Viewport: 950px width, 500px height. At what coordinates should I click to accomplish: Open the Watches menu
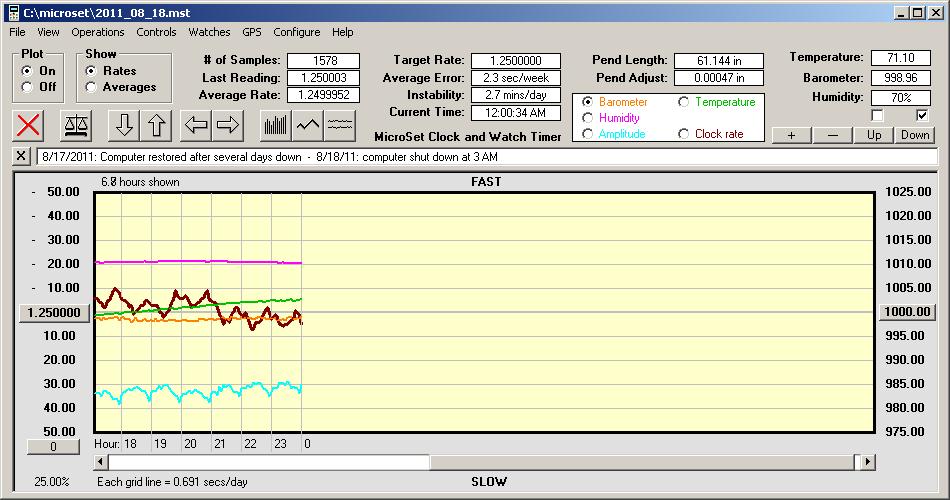pyautogui.click(x=209, y=32)
